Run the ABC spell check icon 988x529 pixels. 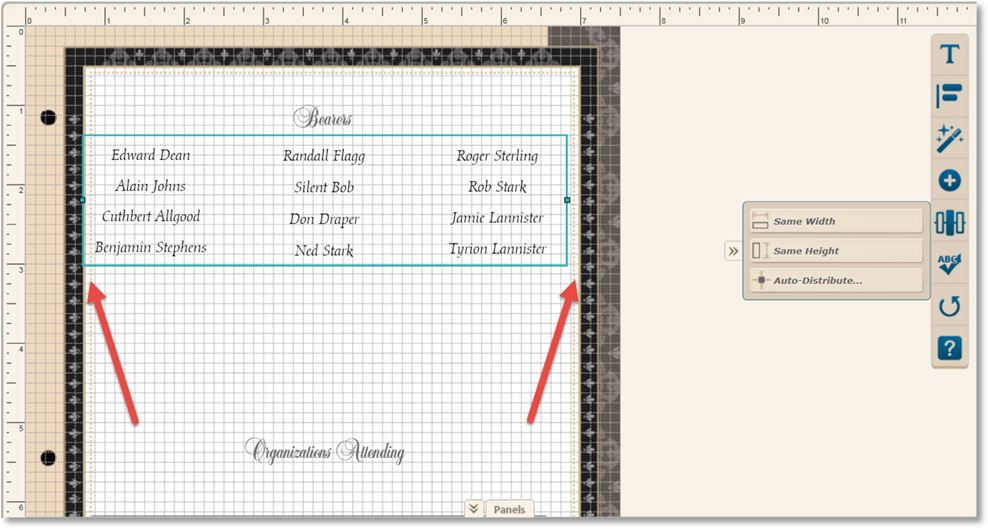949,264
